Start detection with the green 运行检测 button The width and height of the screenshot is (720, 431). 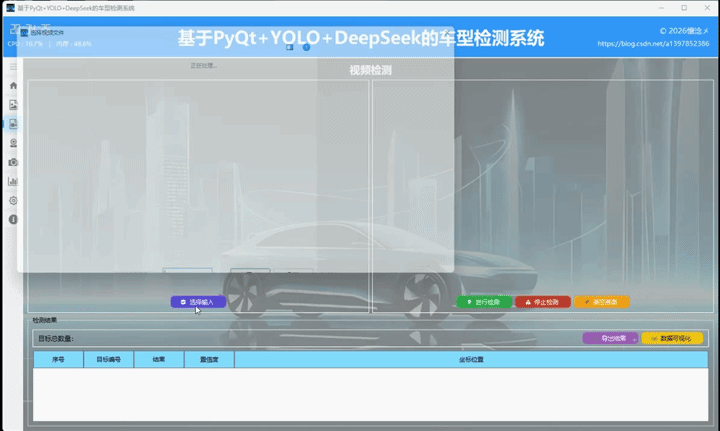click(484, 302)
